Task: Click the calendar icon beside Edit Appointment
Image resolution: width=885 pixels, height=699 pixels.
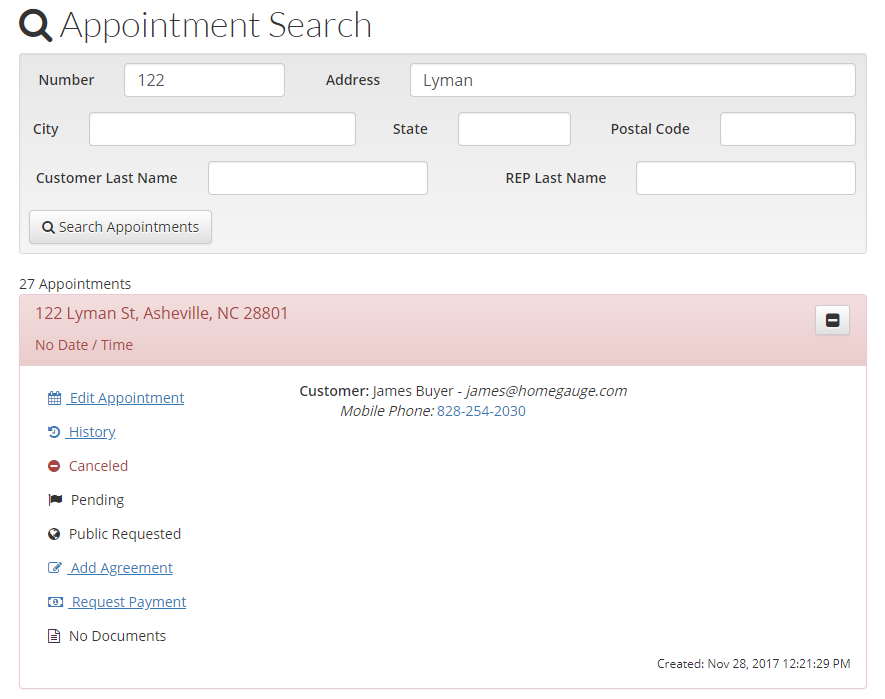Action: pos(54,398)
